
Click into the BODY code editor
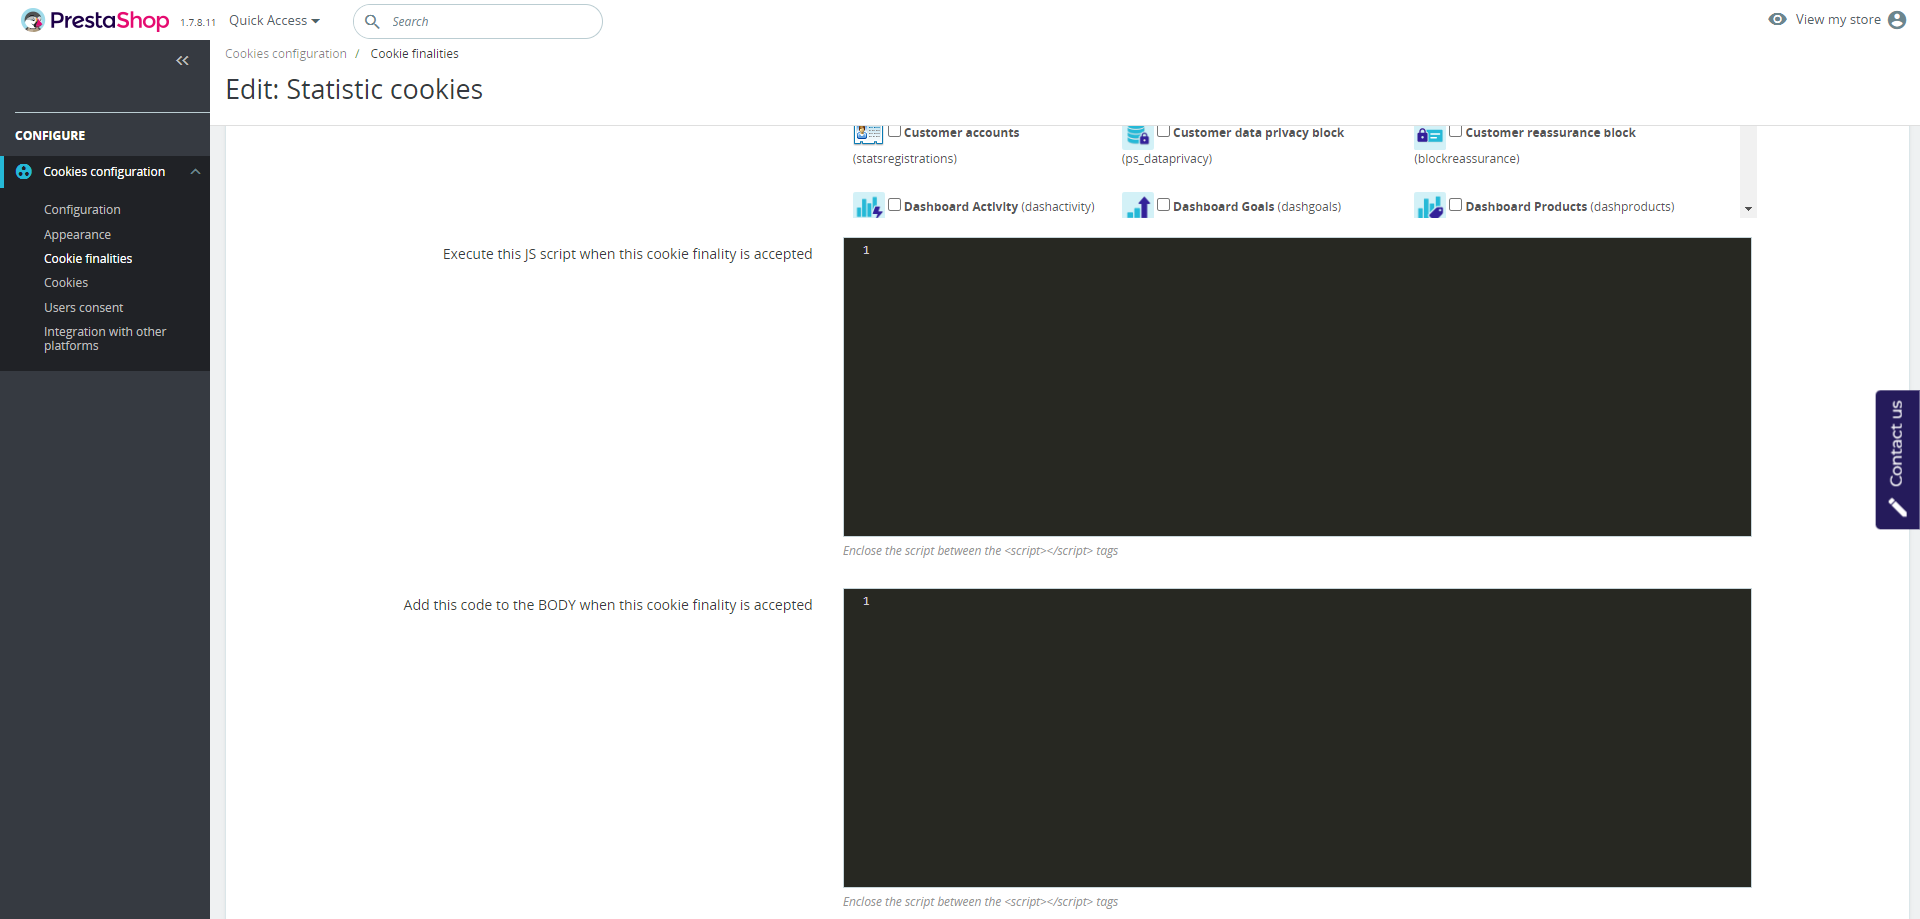pos(1297,738)
